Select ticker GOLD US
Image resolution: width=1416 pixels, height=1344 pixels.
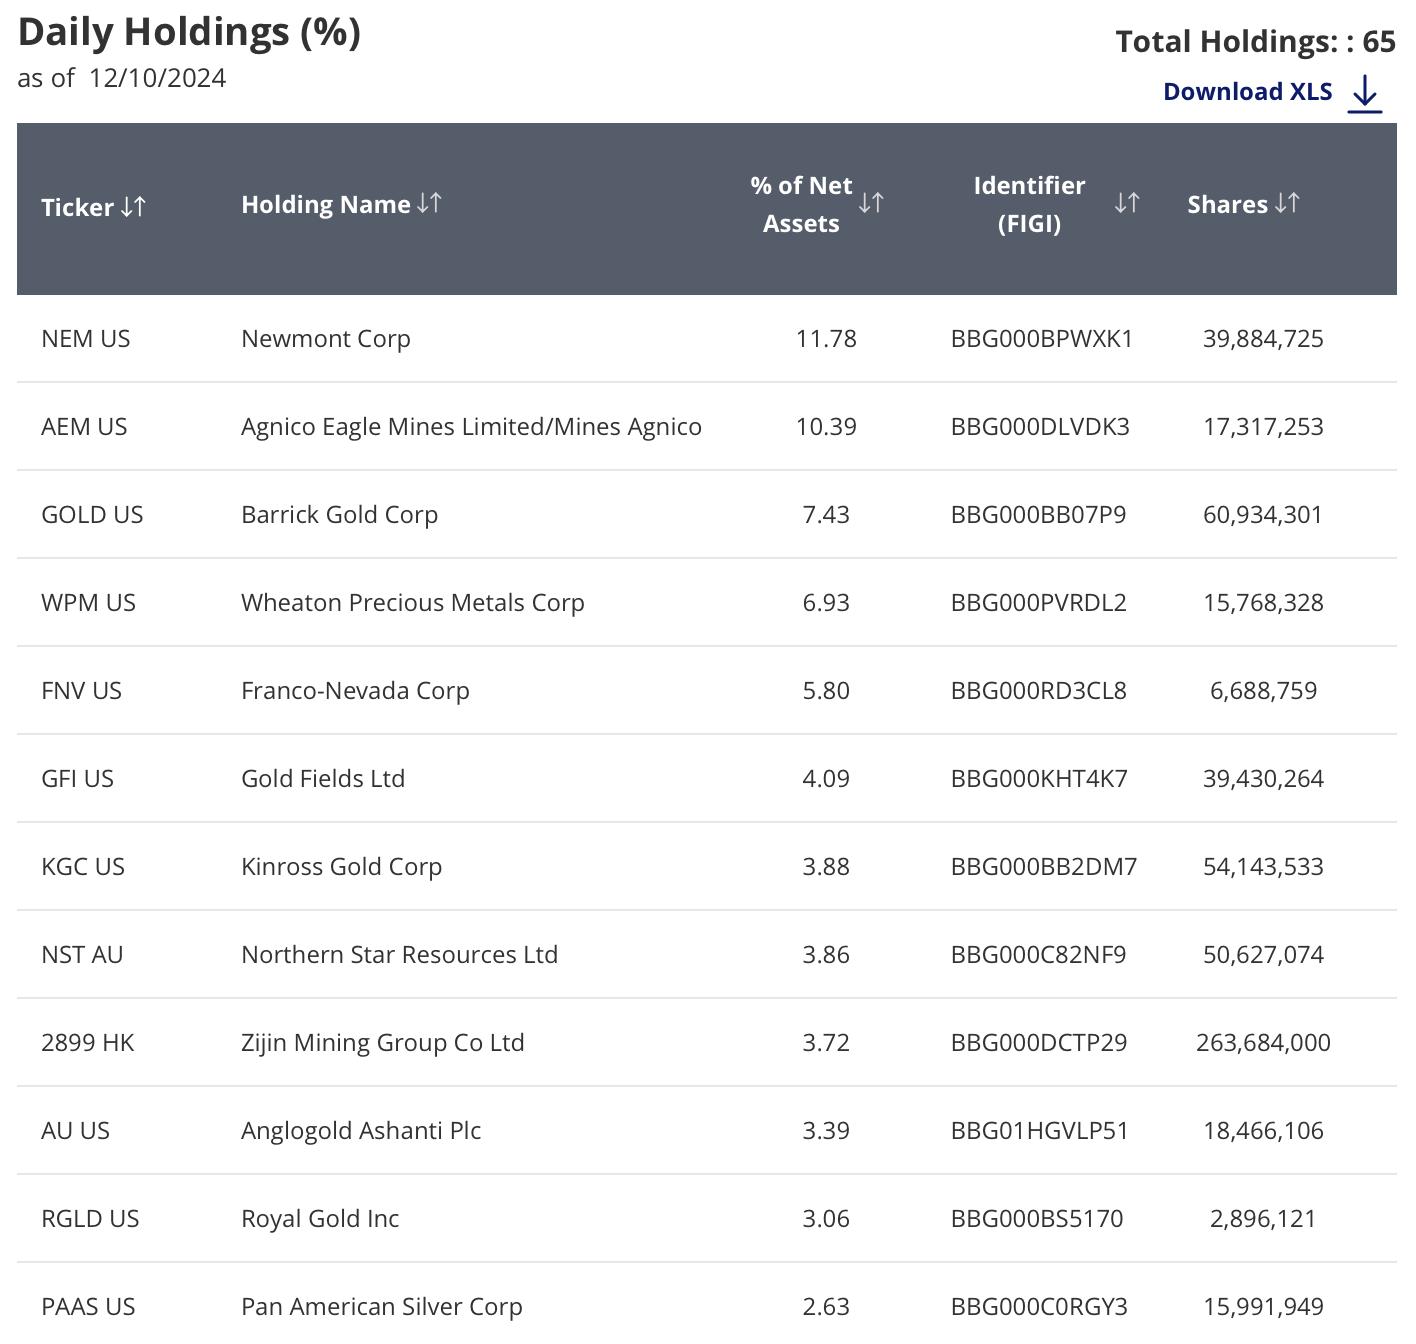[92, 514]
